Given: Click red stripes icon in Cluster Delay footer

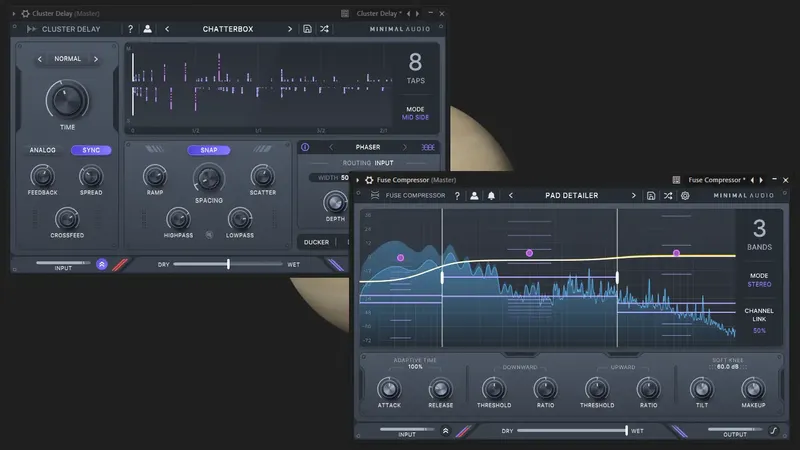Looking at the screenshot, I should click(x=120, y=265).
